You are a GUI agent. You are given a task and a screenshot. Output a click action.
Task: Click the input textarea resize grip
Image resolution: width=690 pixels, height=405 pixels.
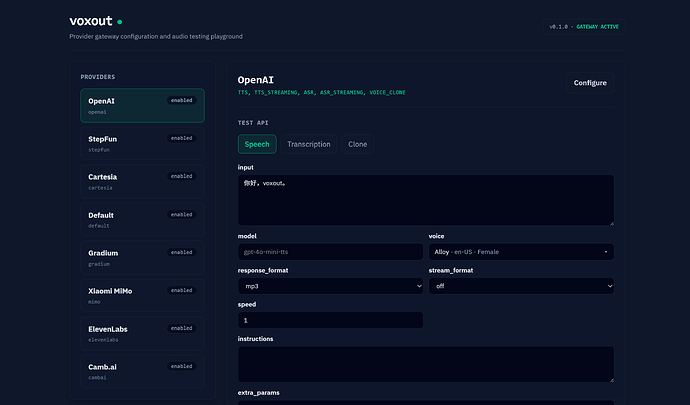611,223
